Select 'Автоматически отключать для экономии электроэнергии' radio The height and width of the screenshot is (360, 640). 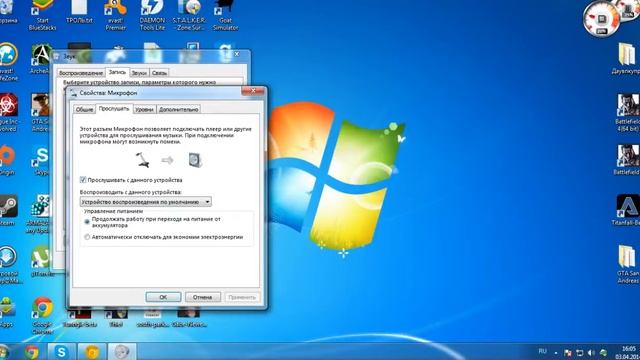point(87,237)
